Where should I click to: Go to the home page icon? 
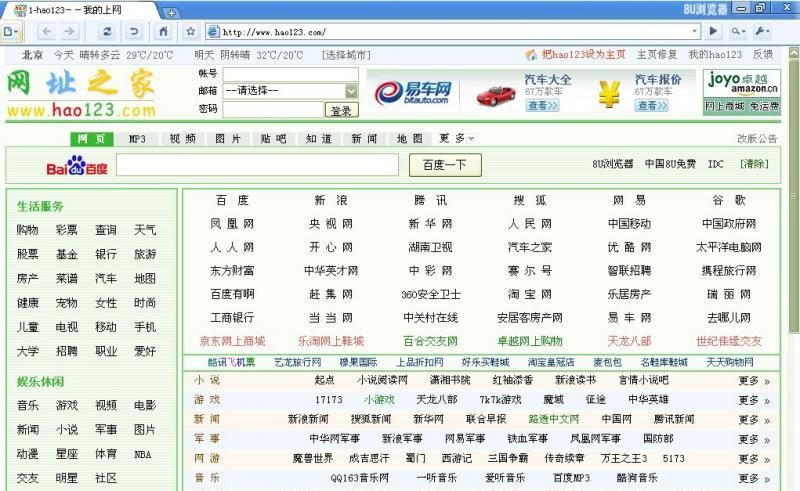163,32
